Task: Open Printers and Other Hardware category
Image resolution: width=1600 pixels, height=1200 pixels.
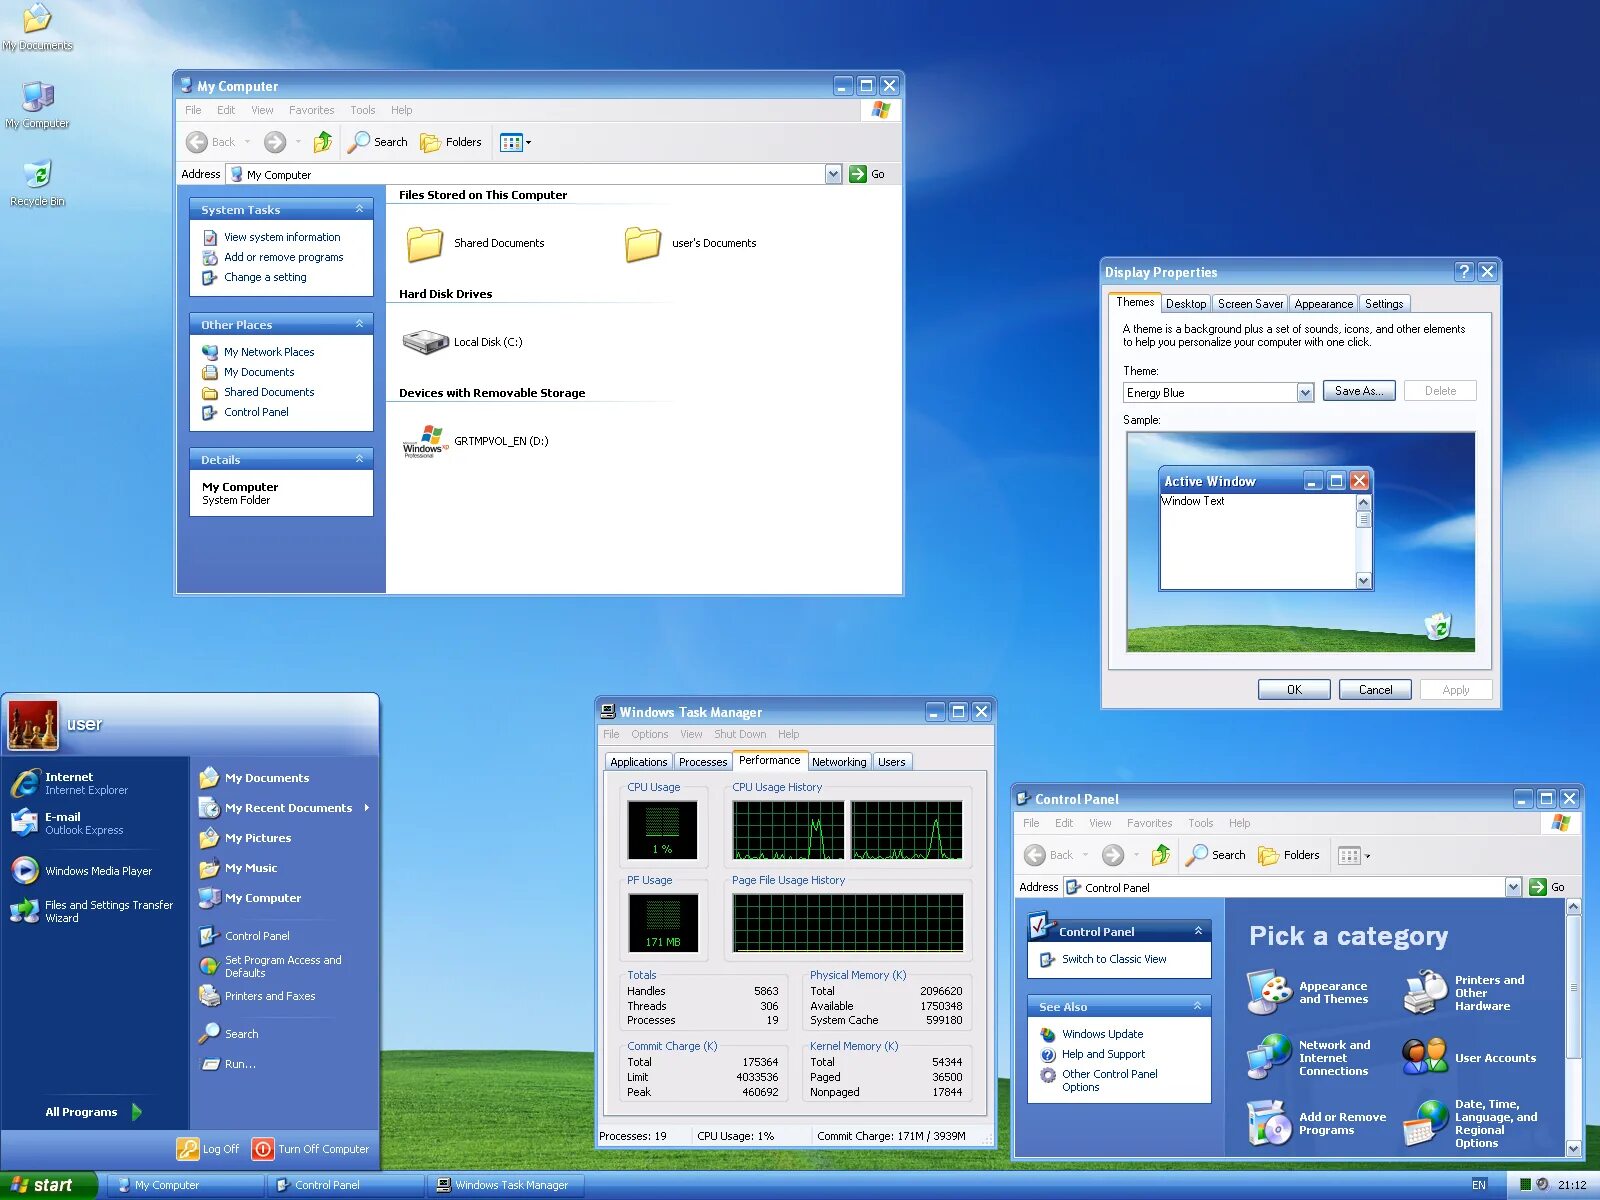Action: [1464, 993]
